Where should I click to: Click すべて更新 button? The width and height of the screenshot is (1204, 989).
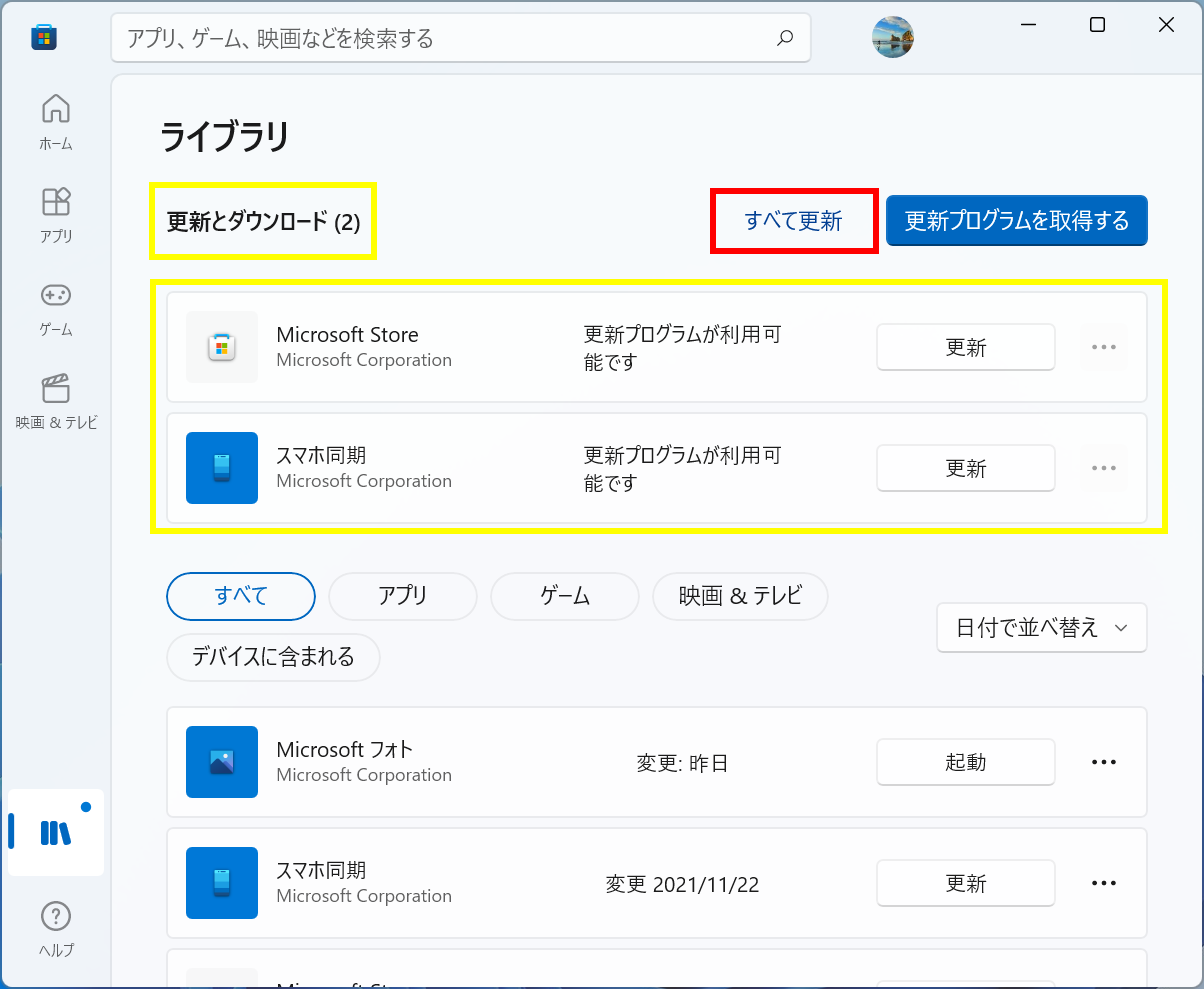pyautogui.click(x=794, y=221)
